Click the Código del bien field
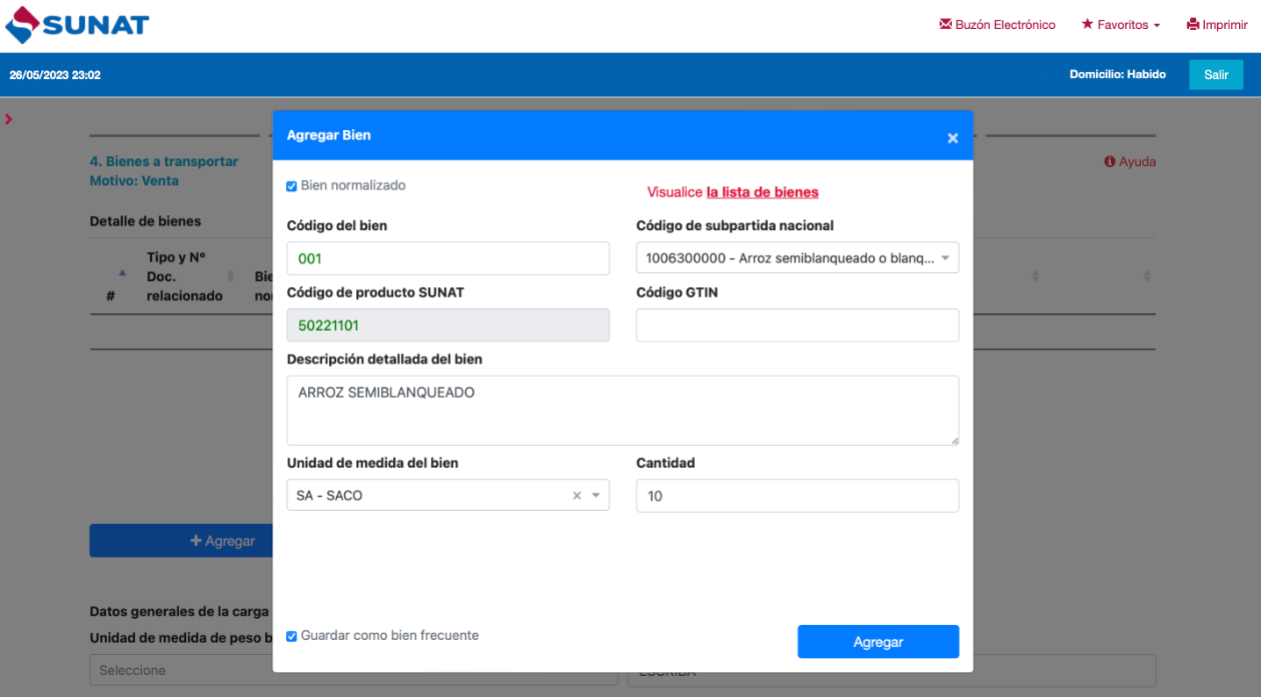This screenshot has width=1261, height=697. 447,258
